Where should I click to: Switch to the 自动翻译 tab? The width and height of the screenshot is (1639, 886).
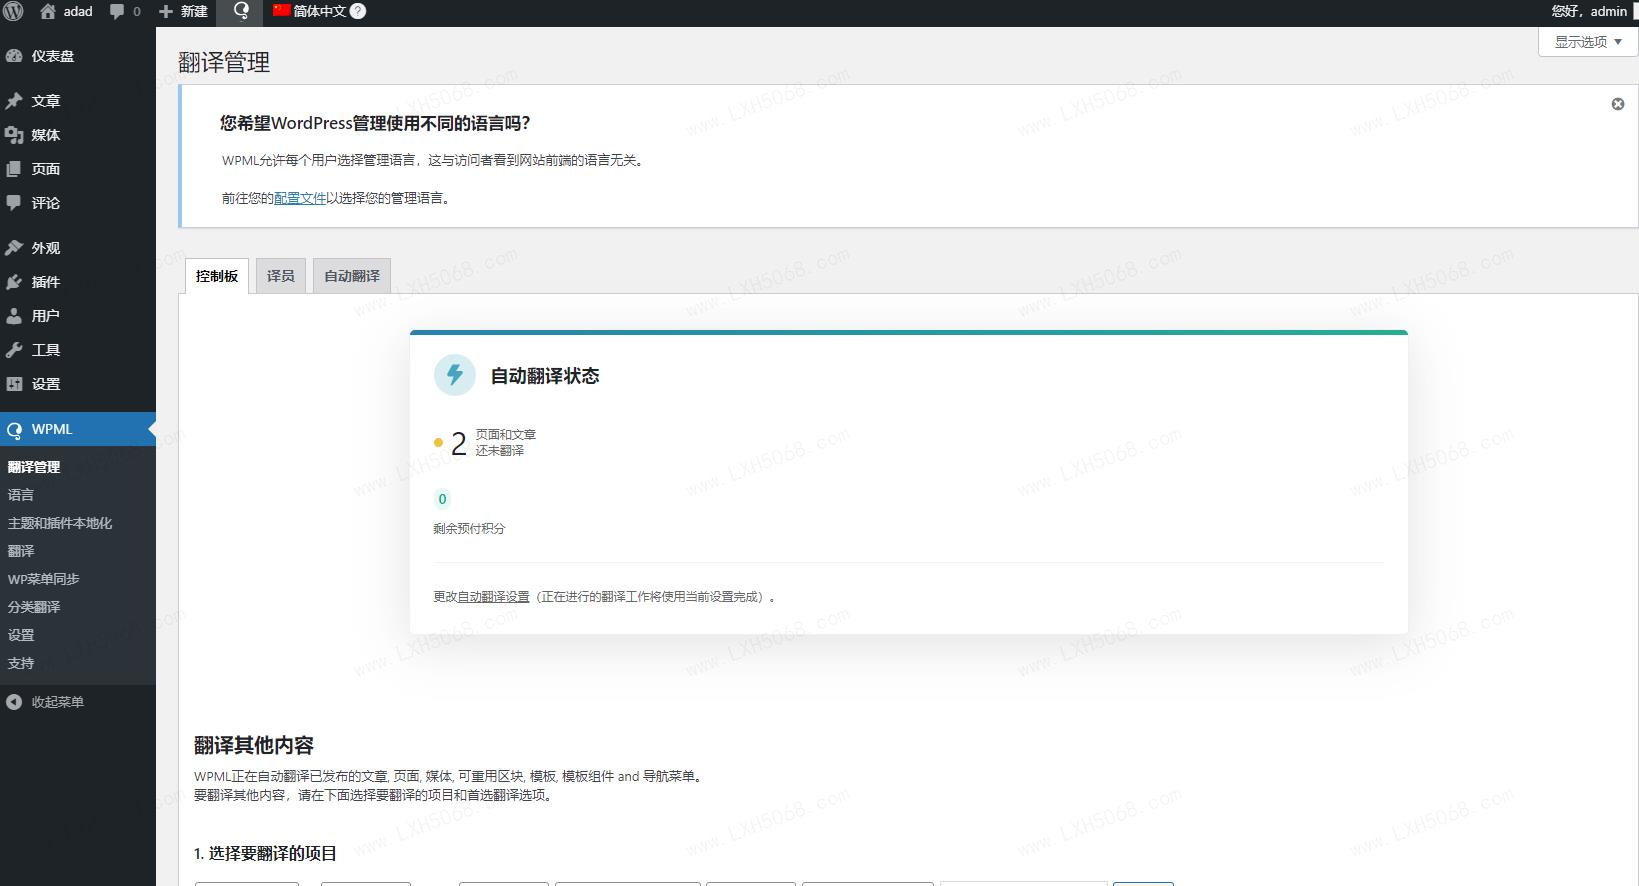352,276
